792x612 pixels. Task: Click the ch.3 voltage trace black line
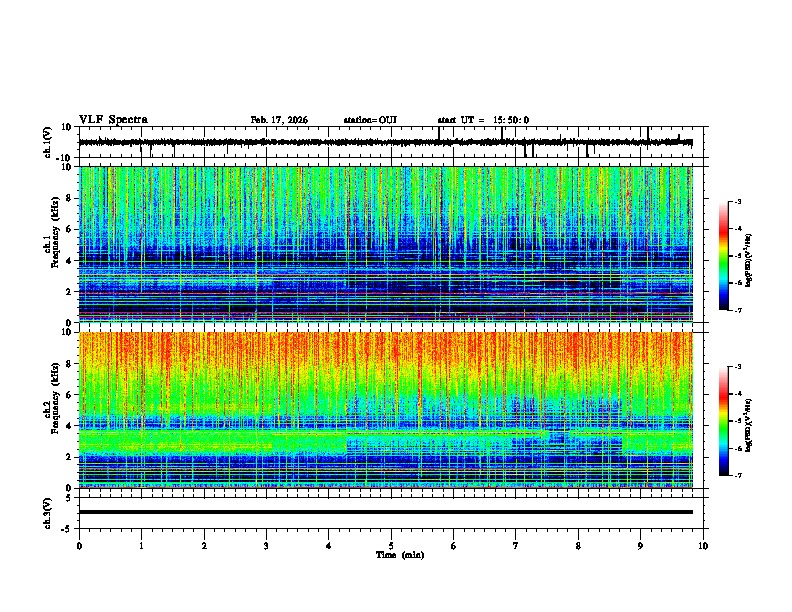385,512
